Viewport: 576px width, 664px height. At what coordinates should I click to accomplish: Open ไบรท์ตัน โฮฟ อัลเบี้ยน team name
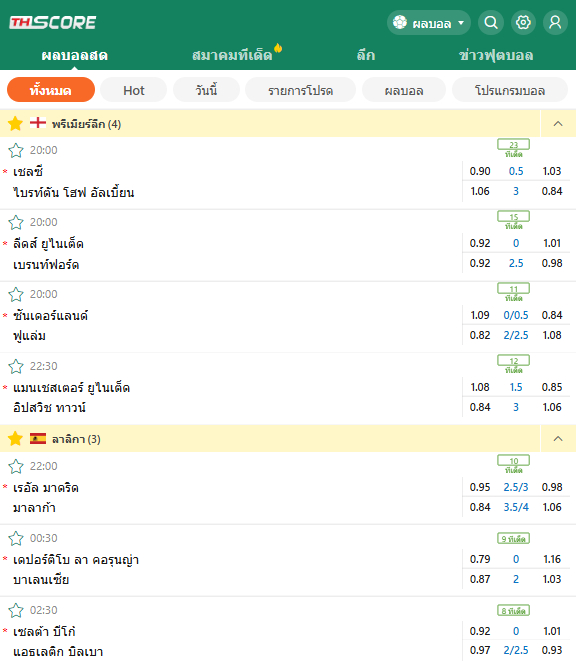click(x=74, y=192)
